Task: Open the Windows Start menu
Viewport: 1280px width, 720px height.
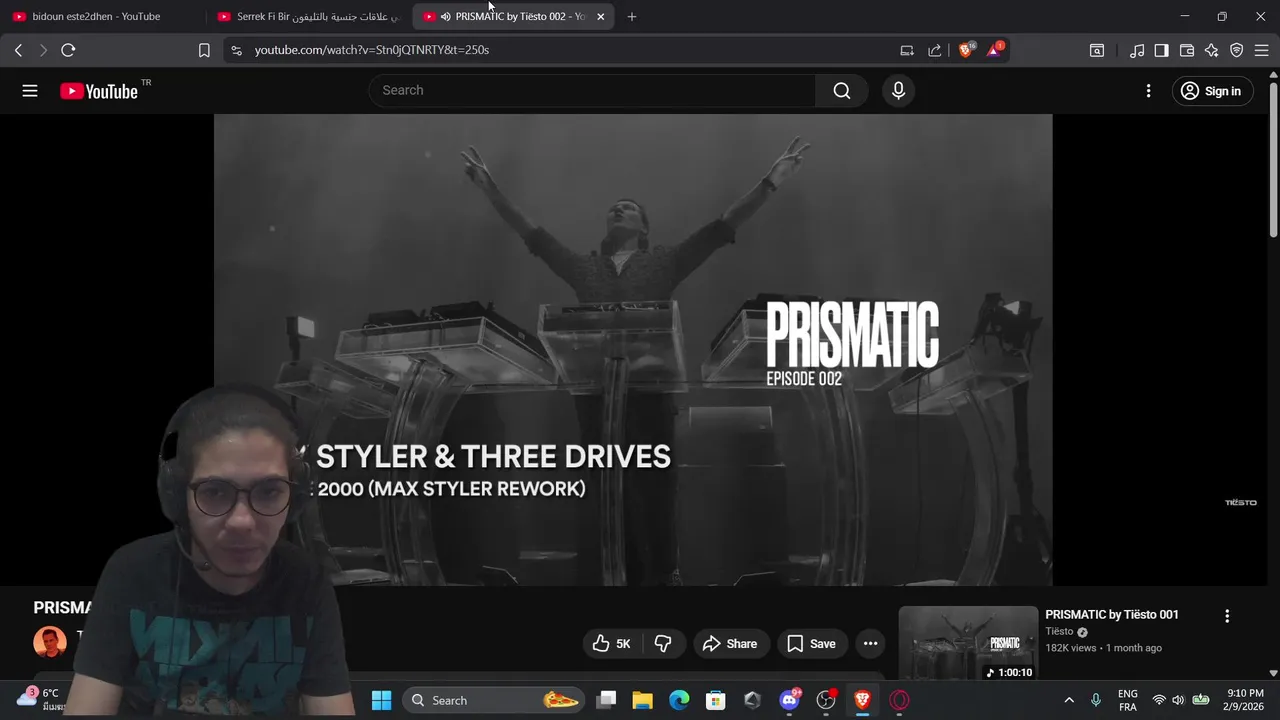Action: [x=381, y=700]
